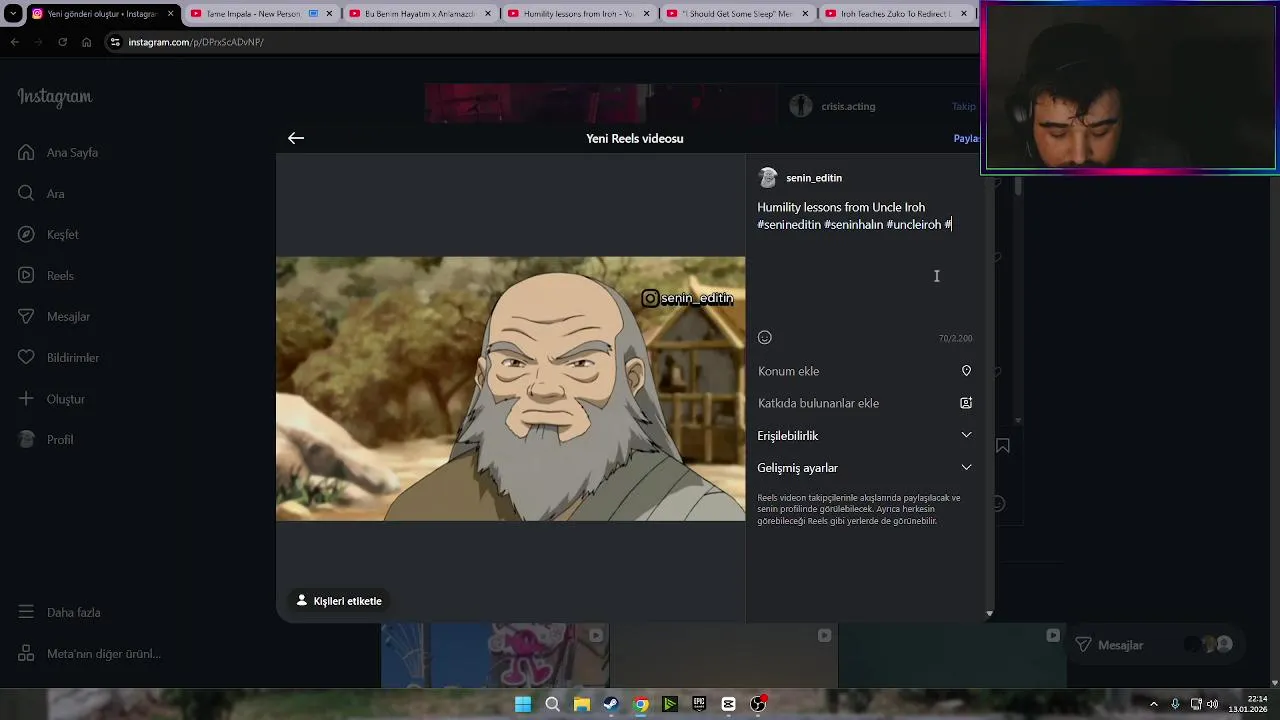Close the 'Yeni gönderi oluştur' Instagram tab
Image resolution: width=1280 pixels, height=720 pixels.
[170, 14]
